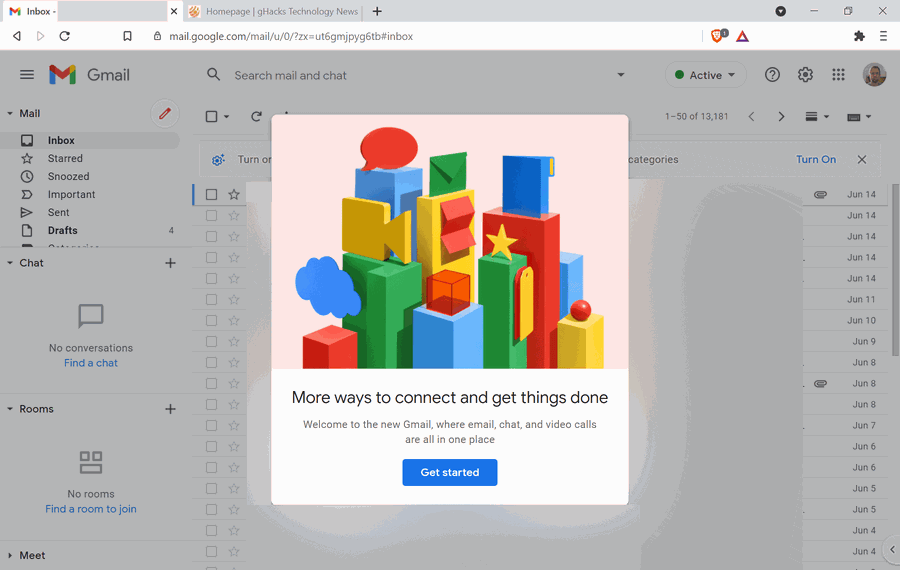The height and width of the screenshot is (570, 900).
Task: Check the second email's checkbox
Action: click(x=211, y=216)
